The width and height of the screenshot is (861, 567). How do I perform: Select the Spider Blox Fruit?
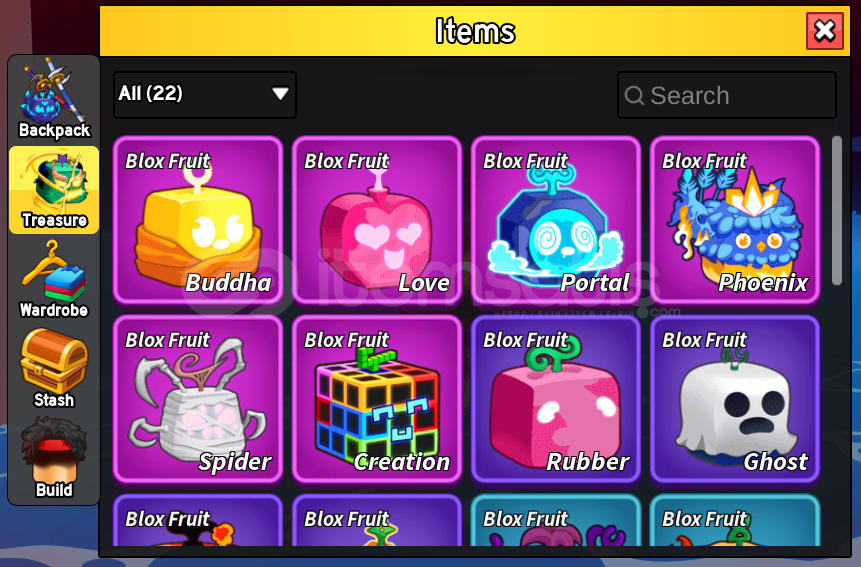(x=198, y=399)
